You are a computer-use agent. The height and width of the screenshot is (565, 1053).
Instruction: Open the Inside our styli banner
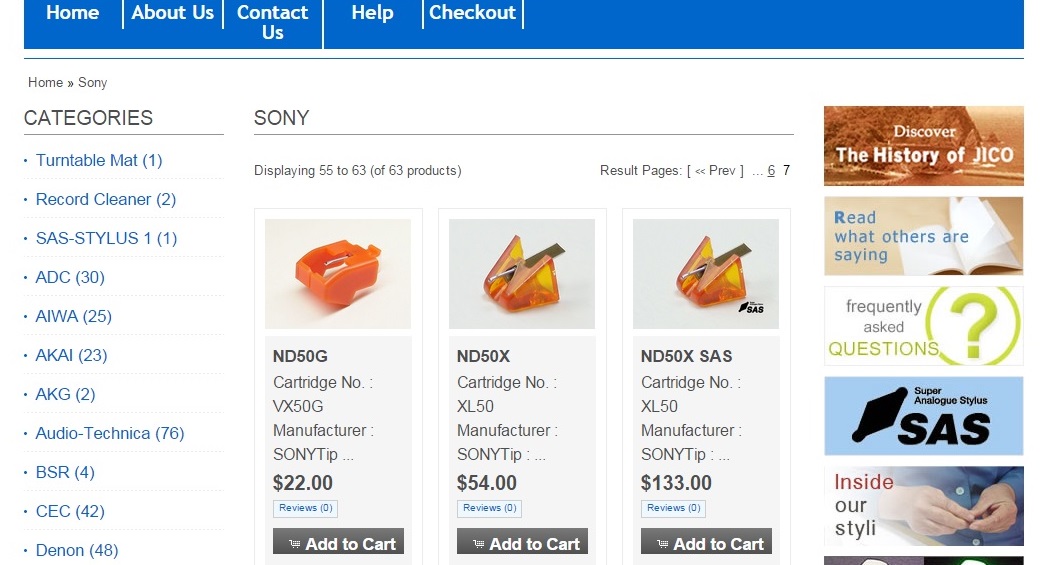923,506
